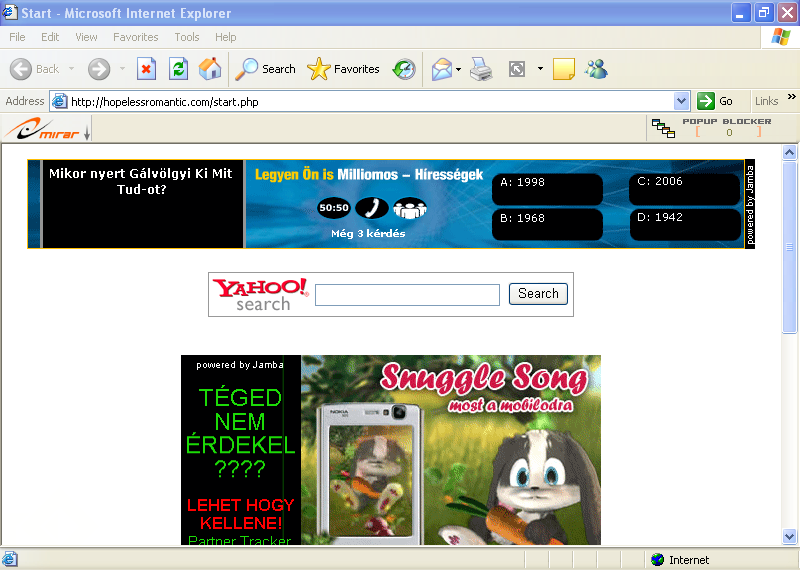The height and width of the screenshot is (570, 800).
Task: Choose answer C: 2006
Action: point(685,188)
